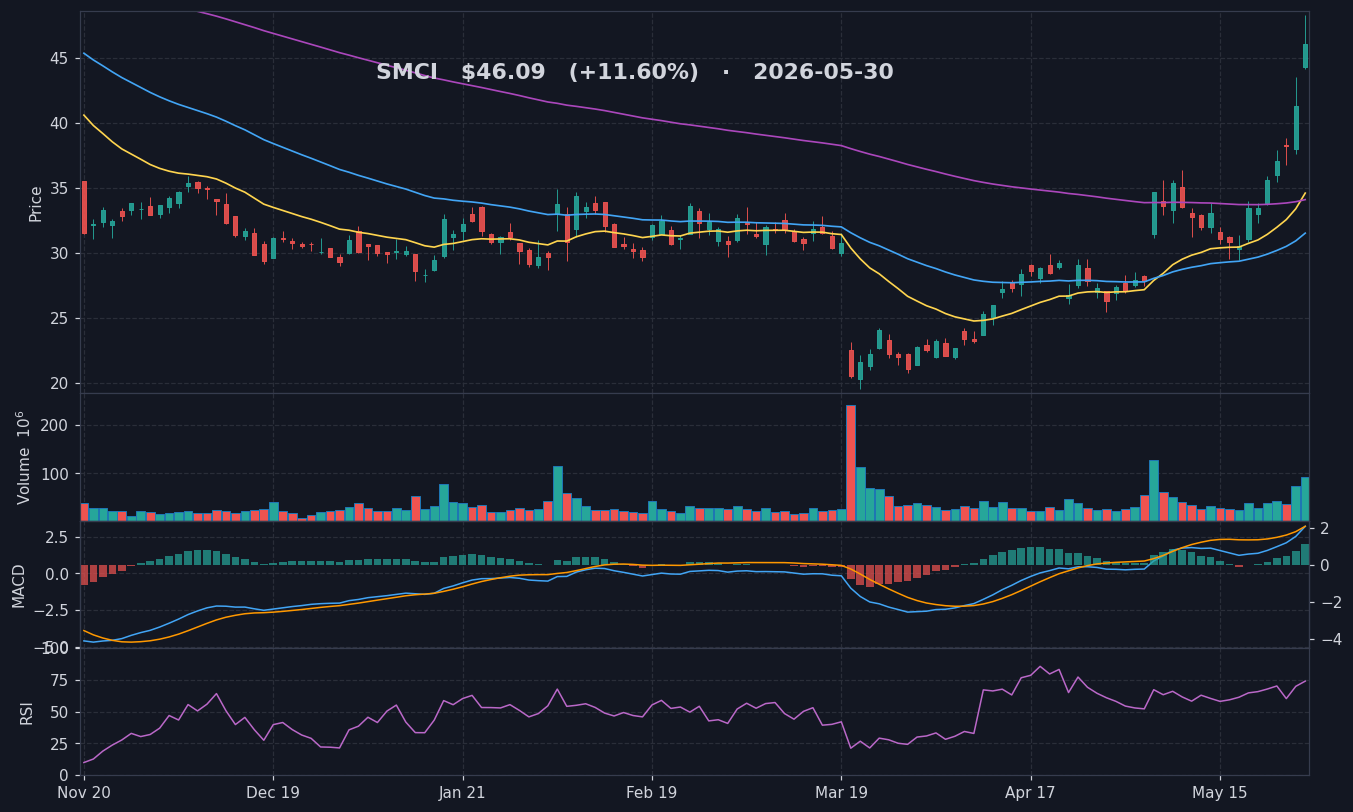Click the 35 price axis tick
This screenshot has height=812, width=1353.
[x=58, y=188]
